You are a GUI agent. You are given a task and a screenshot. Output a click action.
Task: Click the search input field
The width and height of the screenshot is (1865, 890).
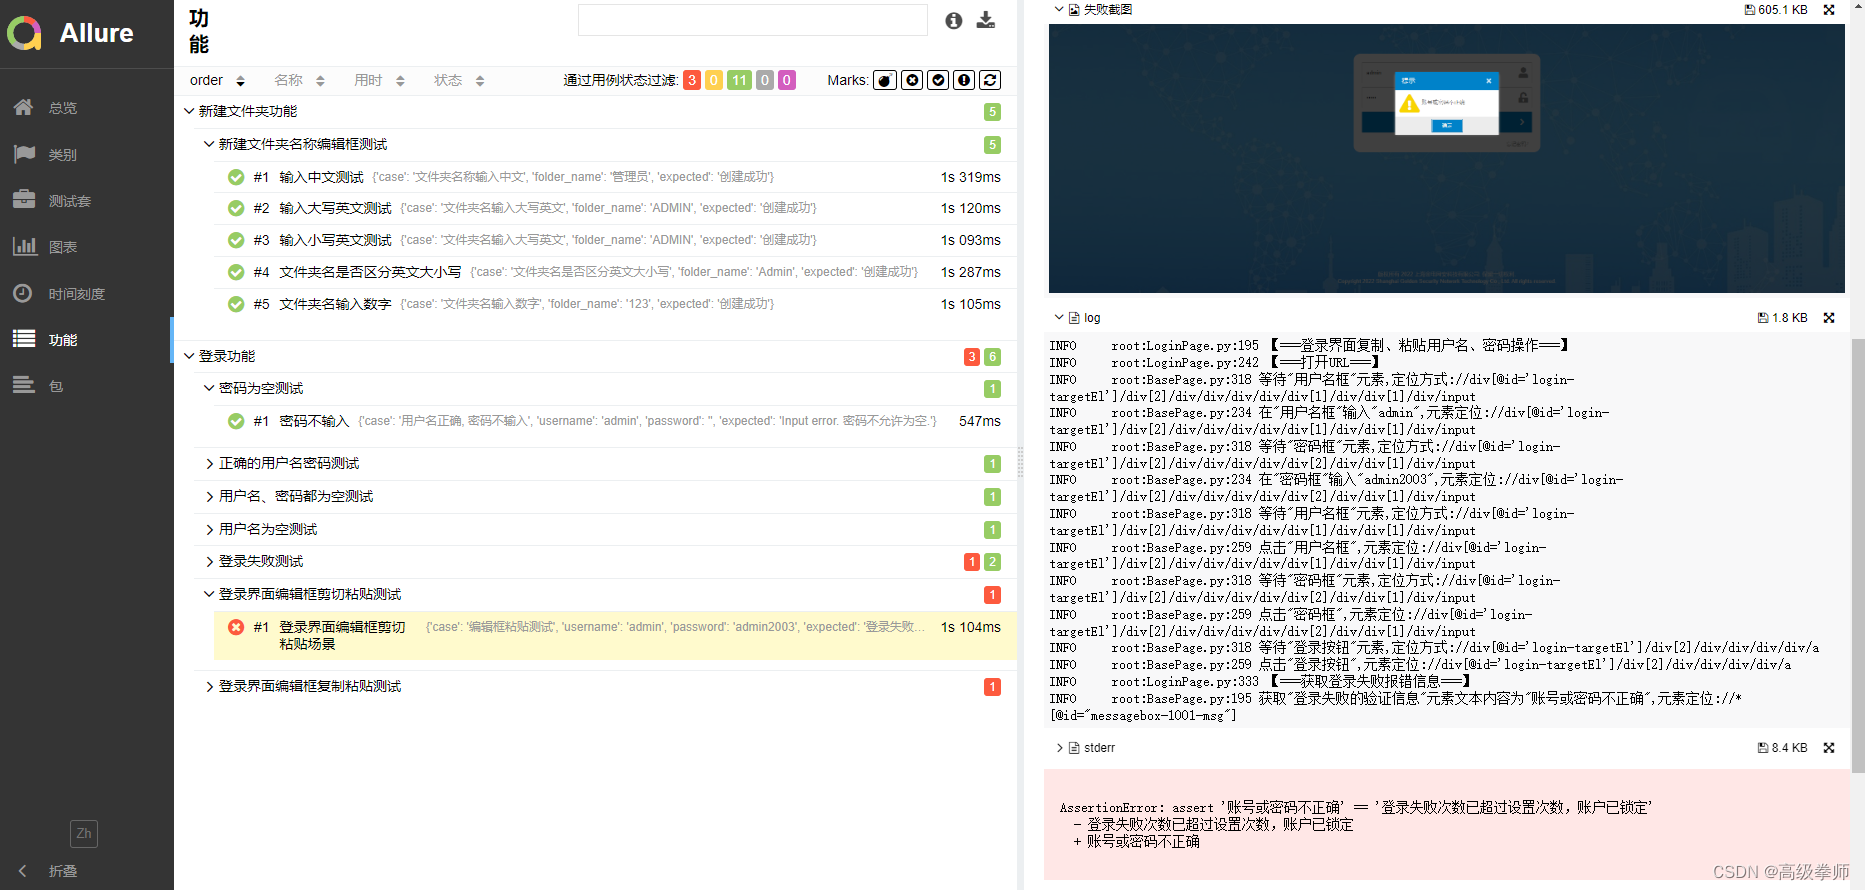[753, 20]
